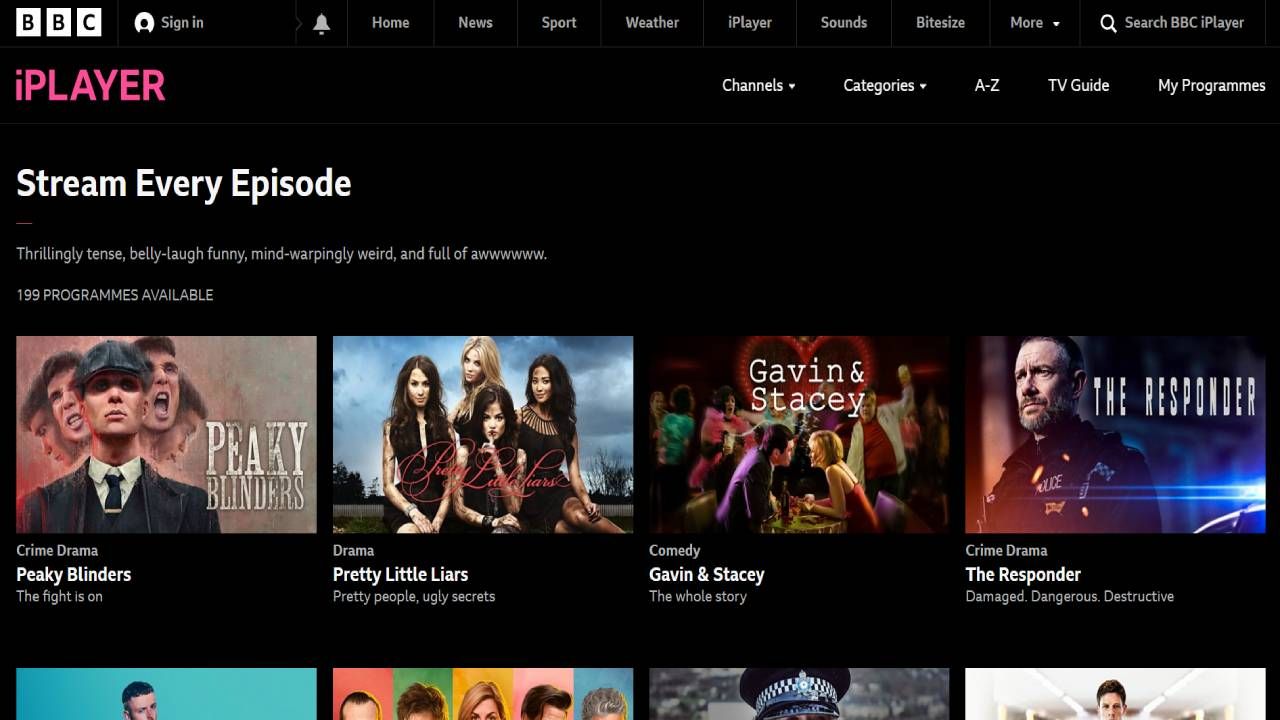Click 'Drama' label above Pretty Little Liars
This screenshot has width=1280, height=720.
coord(353,550)
